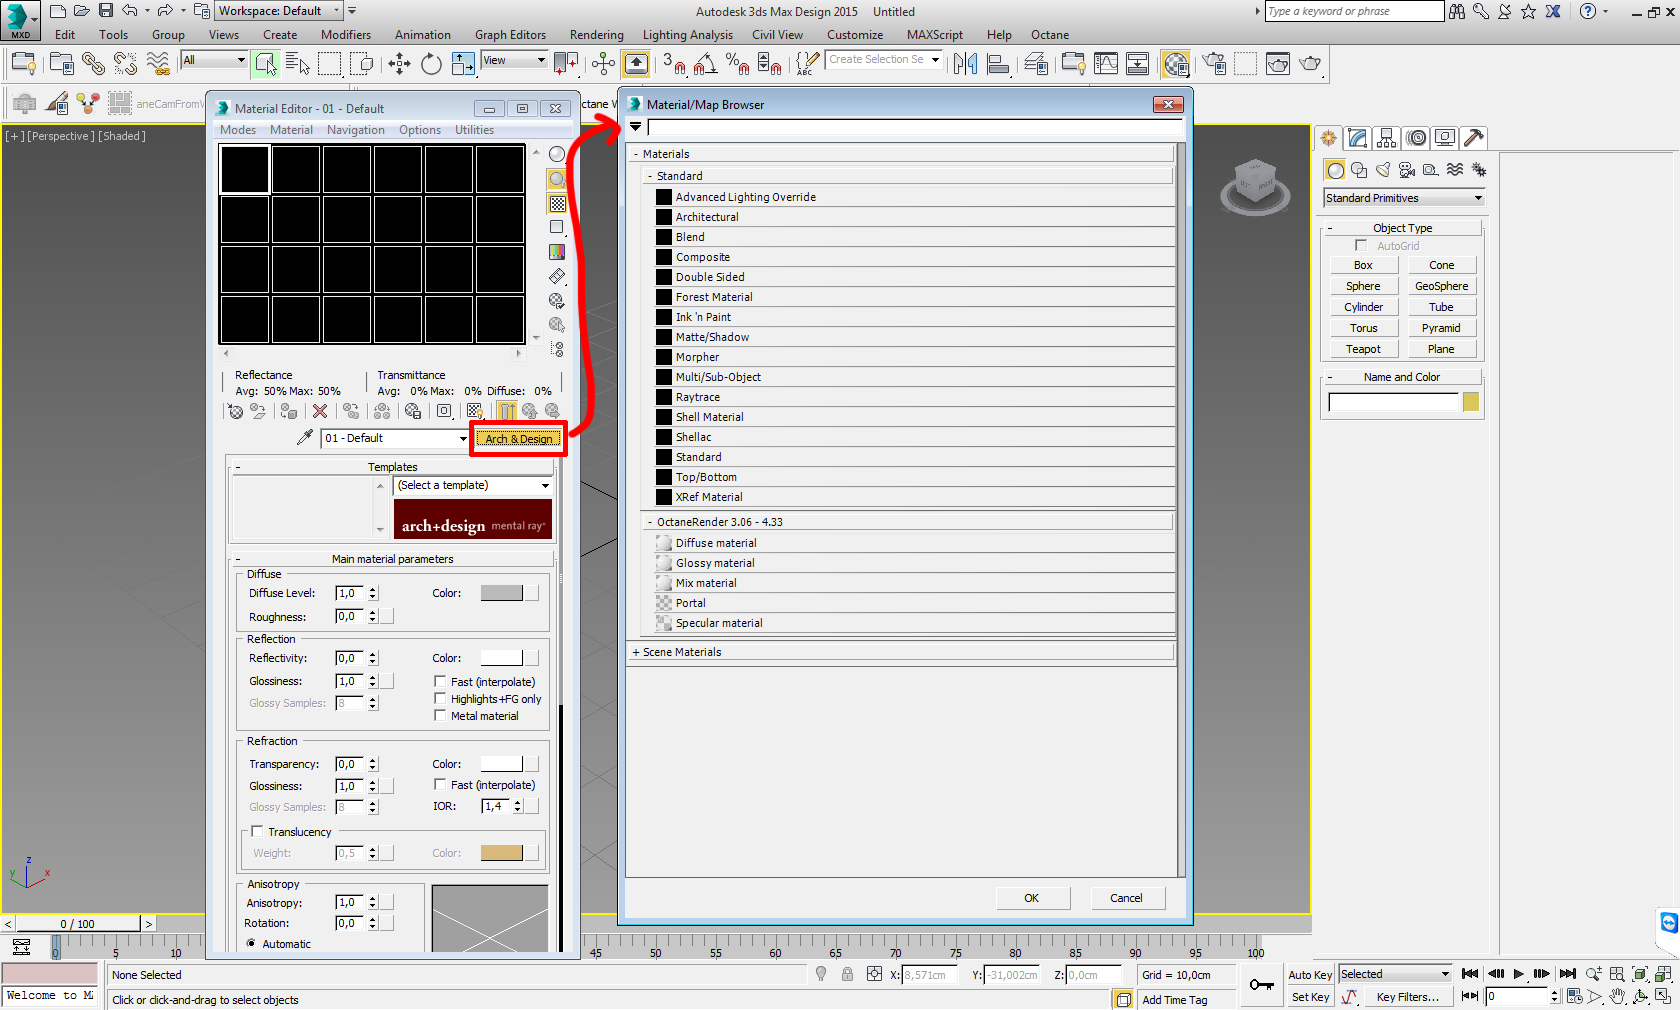The image size is (1680, 1010).
Task: Collapse the Materials group in browser
Action: [x=636, y=154]
